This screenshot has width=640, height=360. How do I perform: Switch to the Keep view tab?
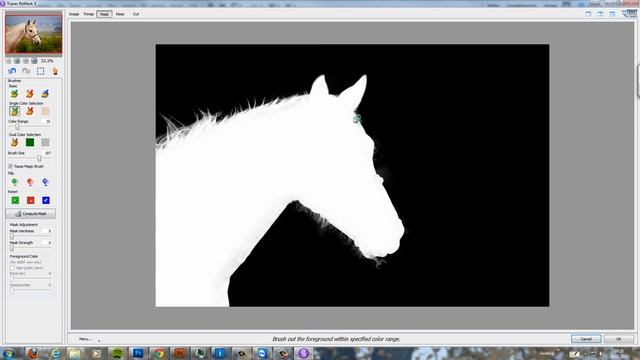click(120, 14)
